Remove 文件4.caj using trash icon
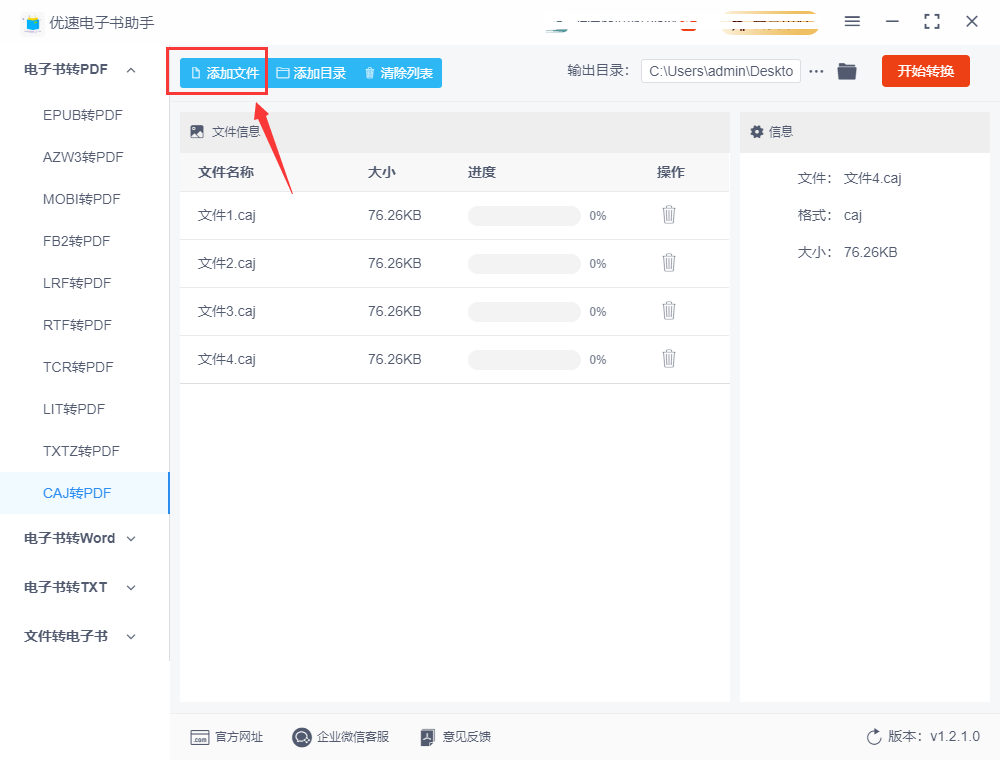 (x=668, y=358)
